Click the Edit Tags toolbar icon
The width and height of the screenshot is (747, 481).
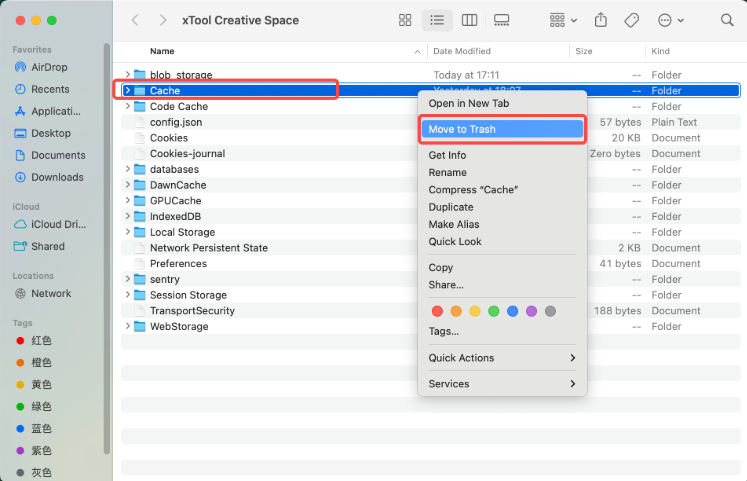[x=631, y=20]
